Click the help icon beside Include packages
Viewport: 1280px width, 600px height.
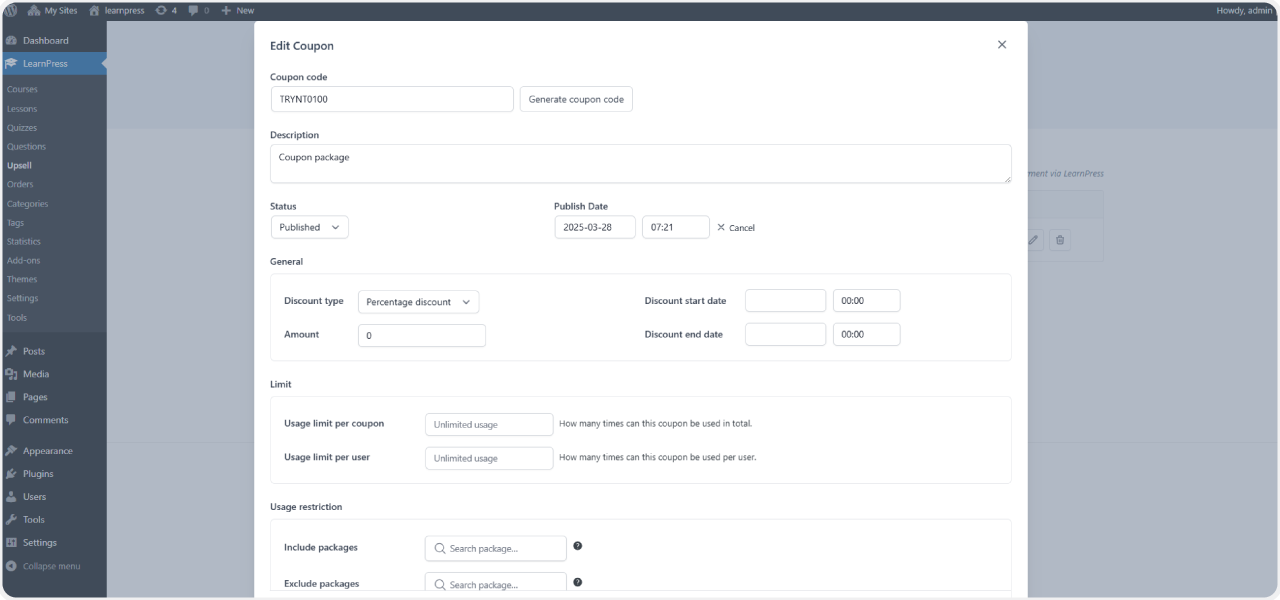tap(577, 546)
